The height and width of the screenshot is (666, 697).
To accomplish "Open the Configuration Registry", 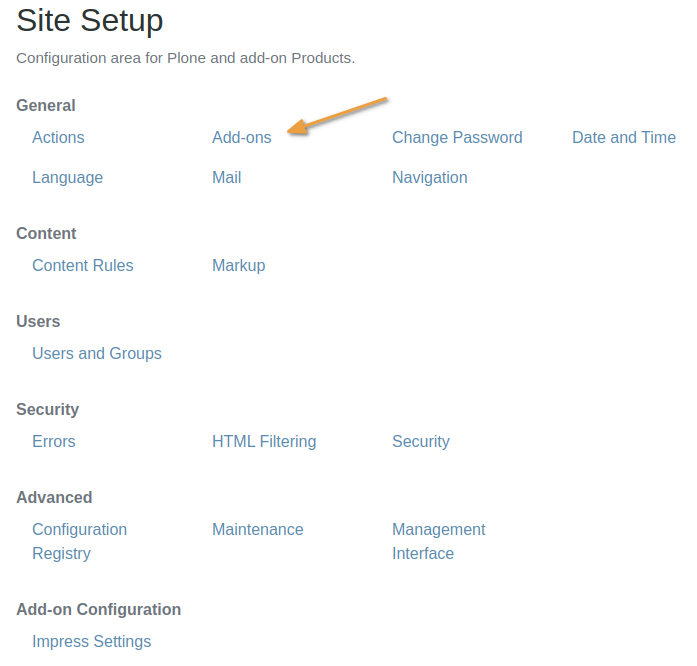I will (x=79, y=541).
